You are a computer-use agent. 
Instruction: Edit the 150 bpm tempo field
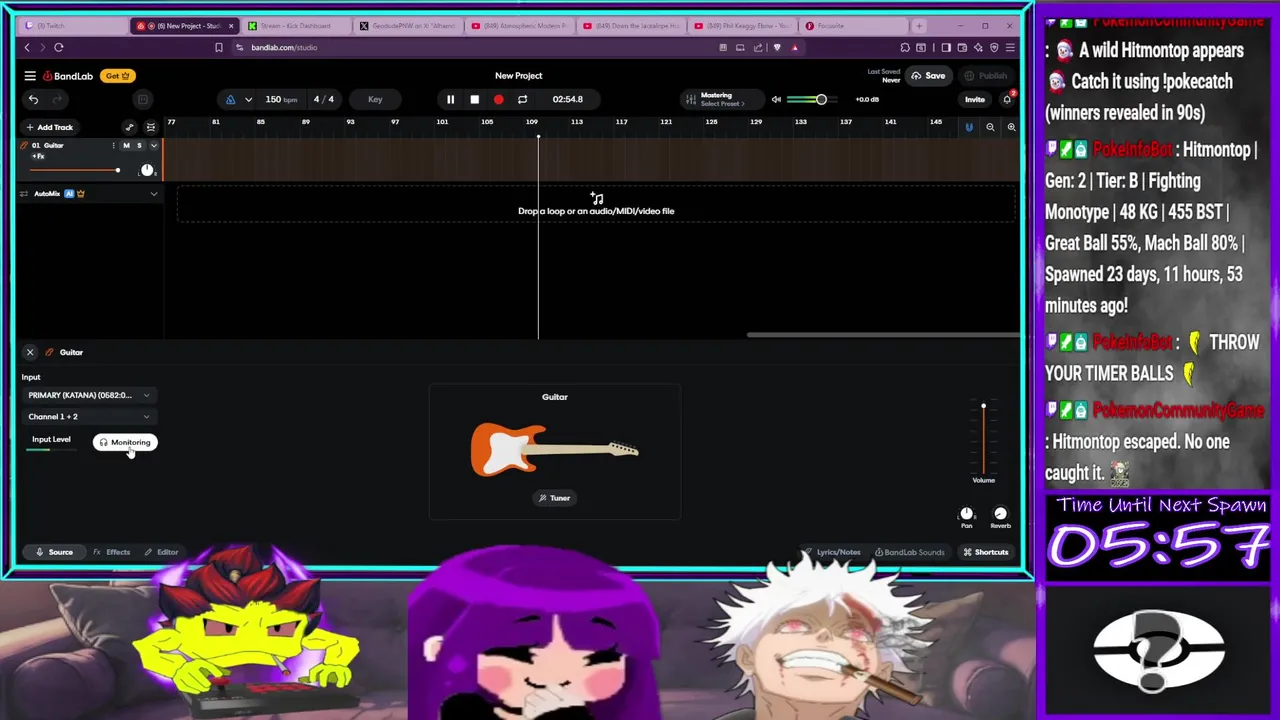(x=280, y=99)
